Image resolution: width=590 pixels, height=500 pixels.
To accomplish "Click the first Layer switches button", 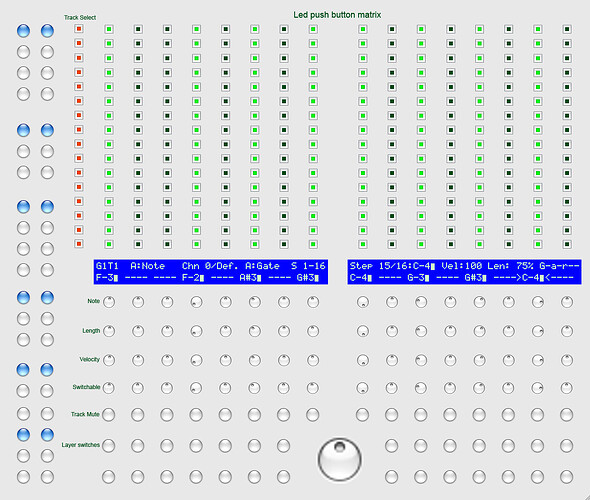I will (109, 445).
